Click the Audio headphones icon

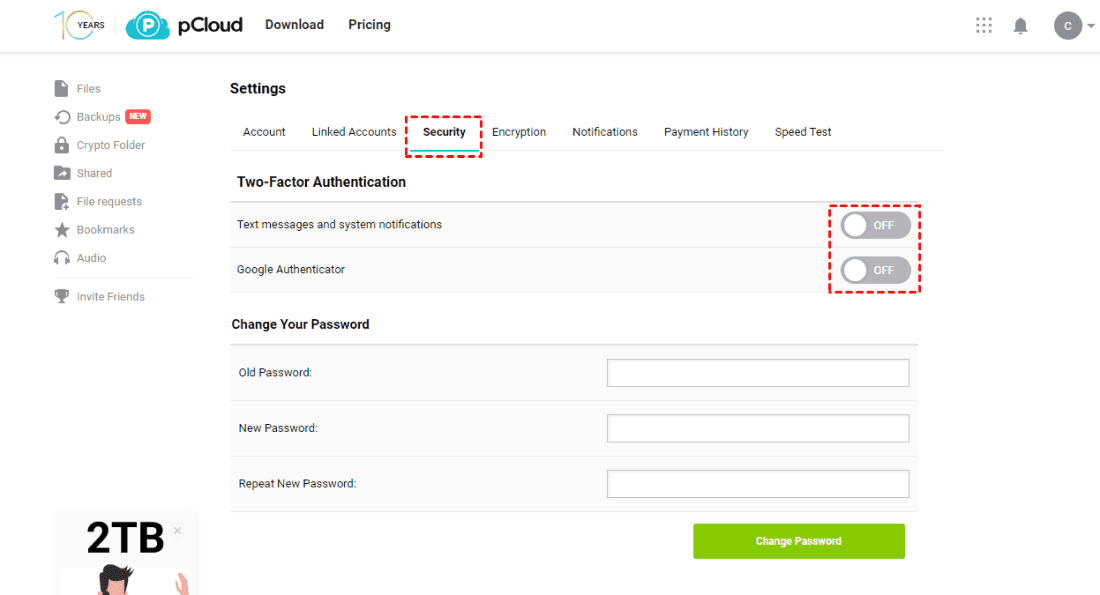(62, 258)
